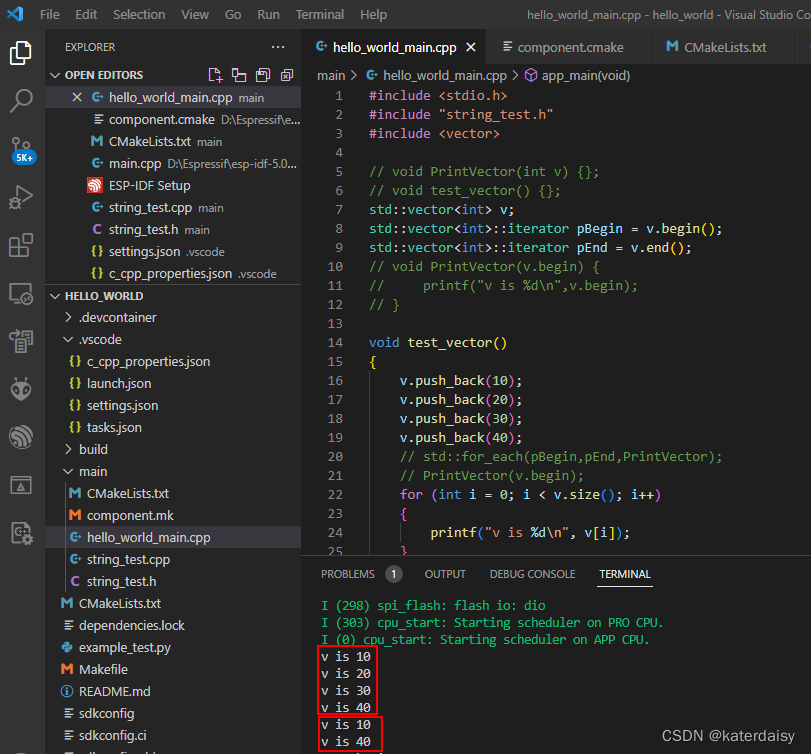This screenshot has width=811, height=754.
Task: Open the Run menu
Action: click(x=268, y=14)
